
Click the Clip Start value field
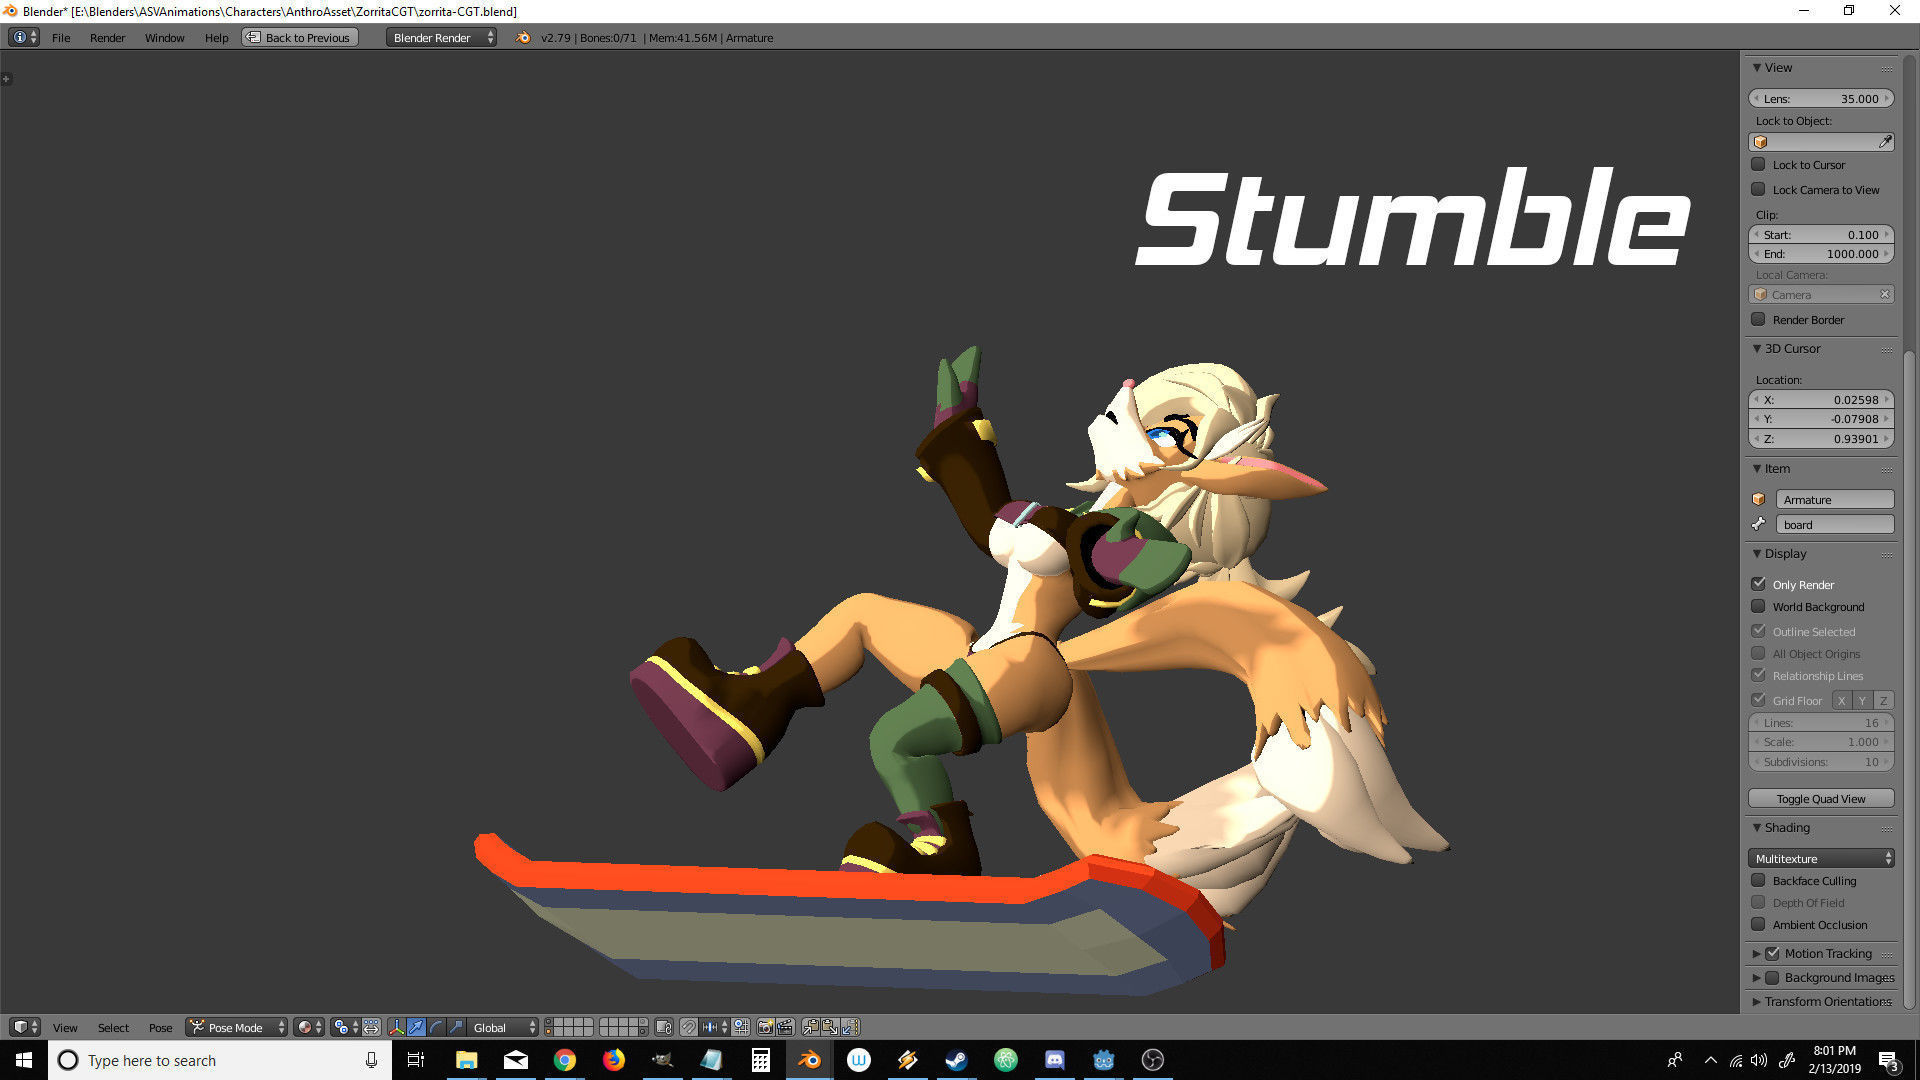coord(1821,234)
